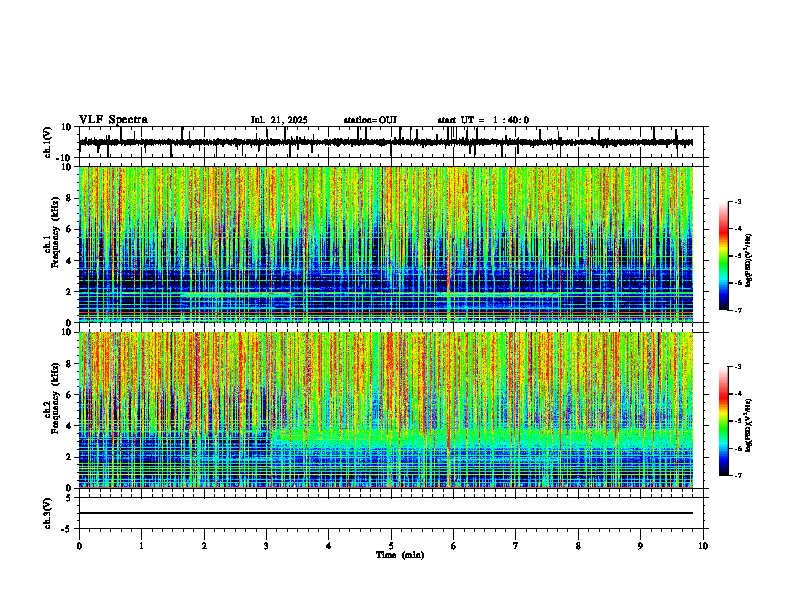Click the 10 minute time axis tick label
Viewport: 792px width, 612px height.
click(703, 546)
